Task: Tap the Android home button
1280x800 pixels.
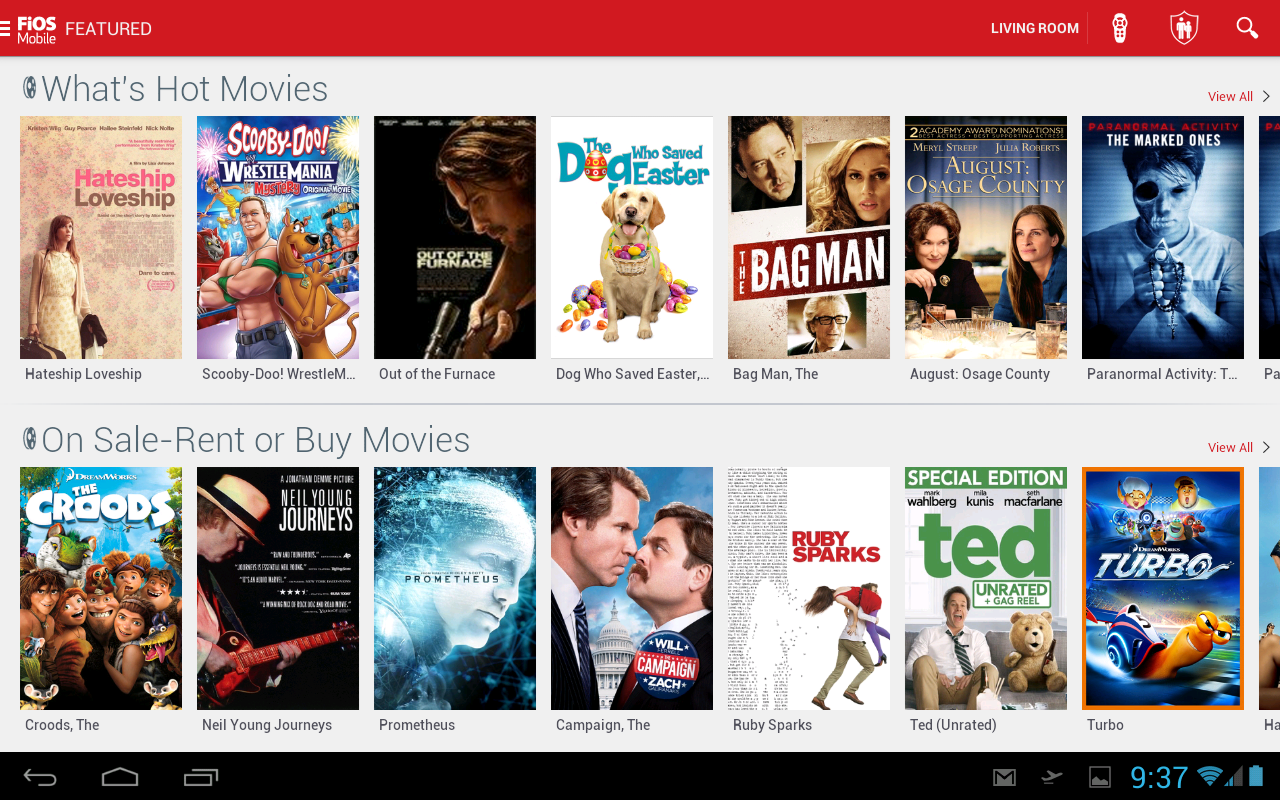Action: [120, 777]
